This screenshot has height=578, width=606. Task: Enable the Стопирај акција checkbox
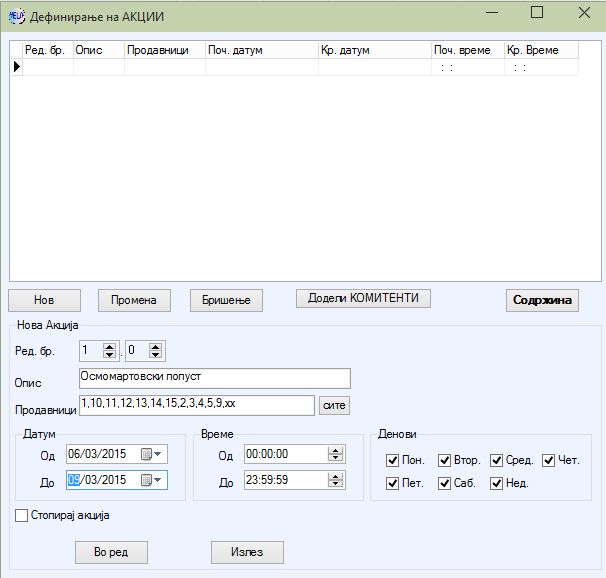coord(22,515)
